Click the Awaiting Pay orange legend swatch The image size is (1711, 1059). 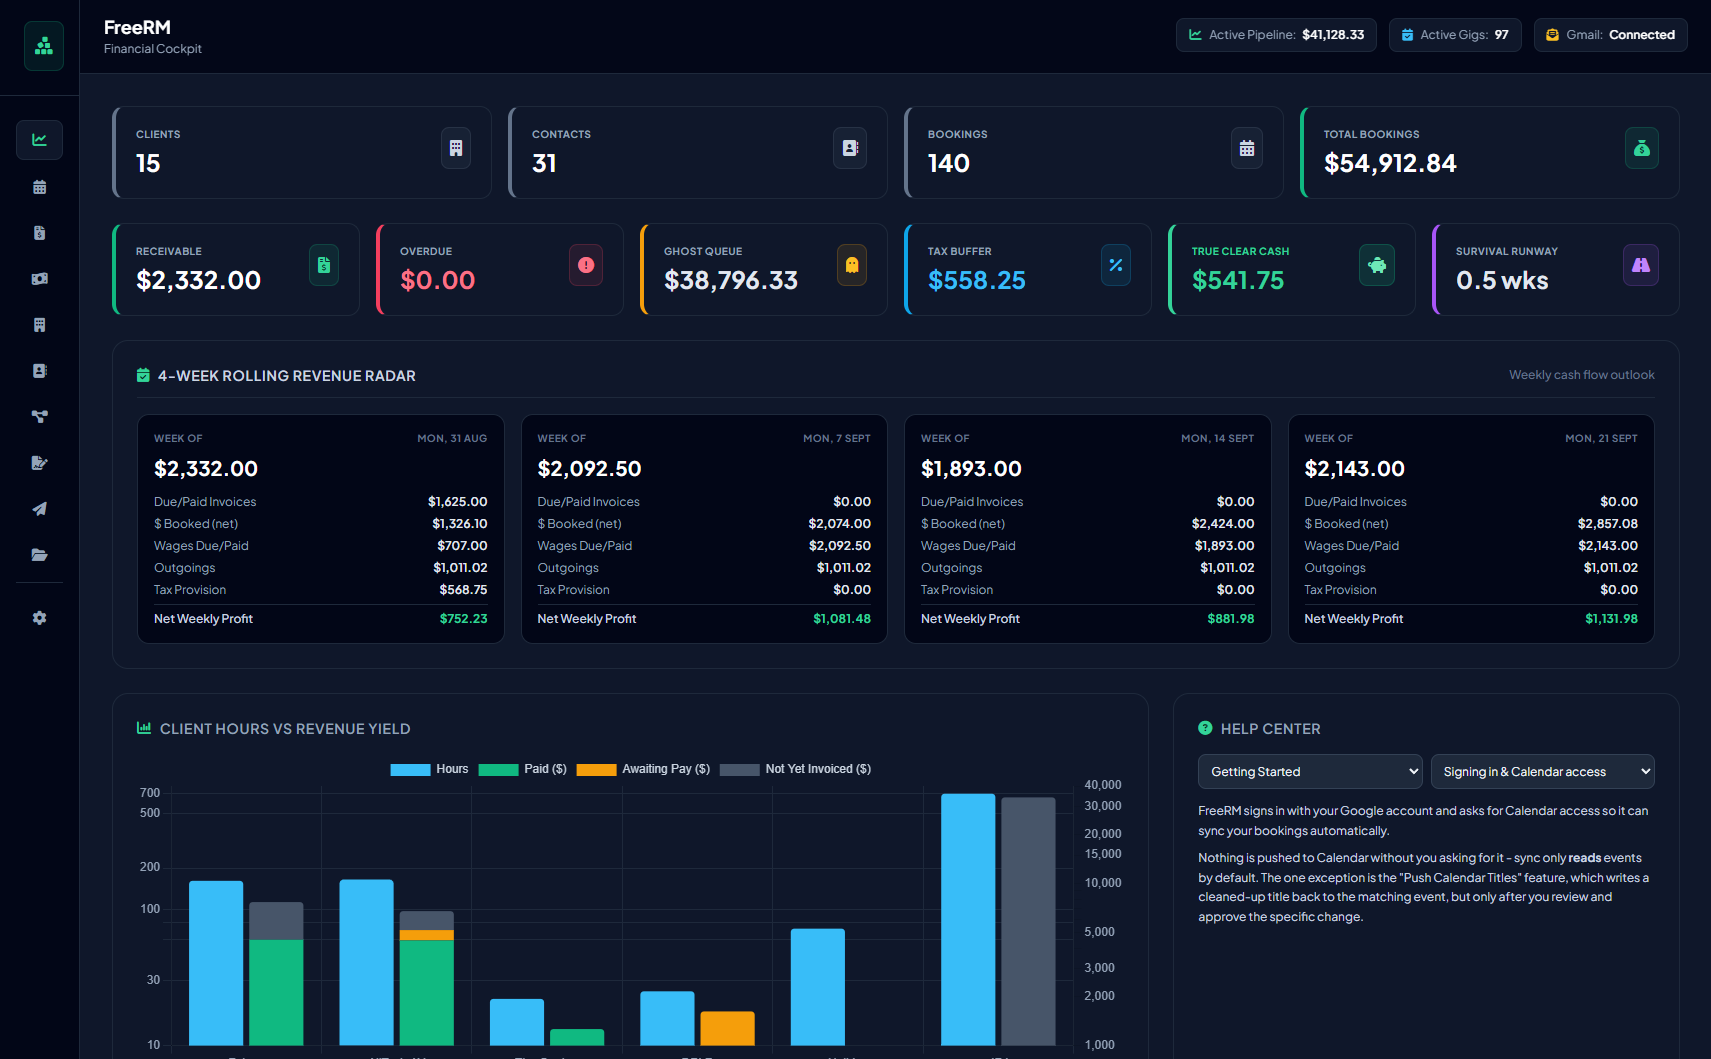596,770
